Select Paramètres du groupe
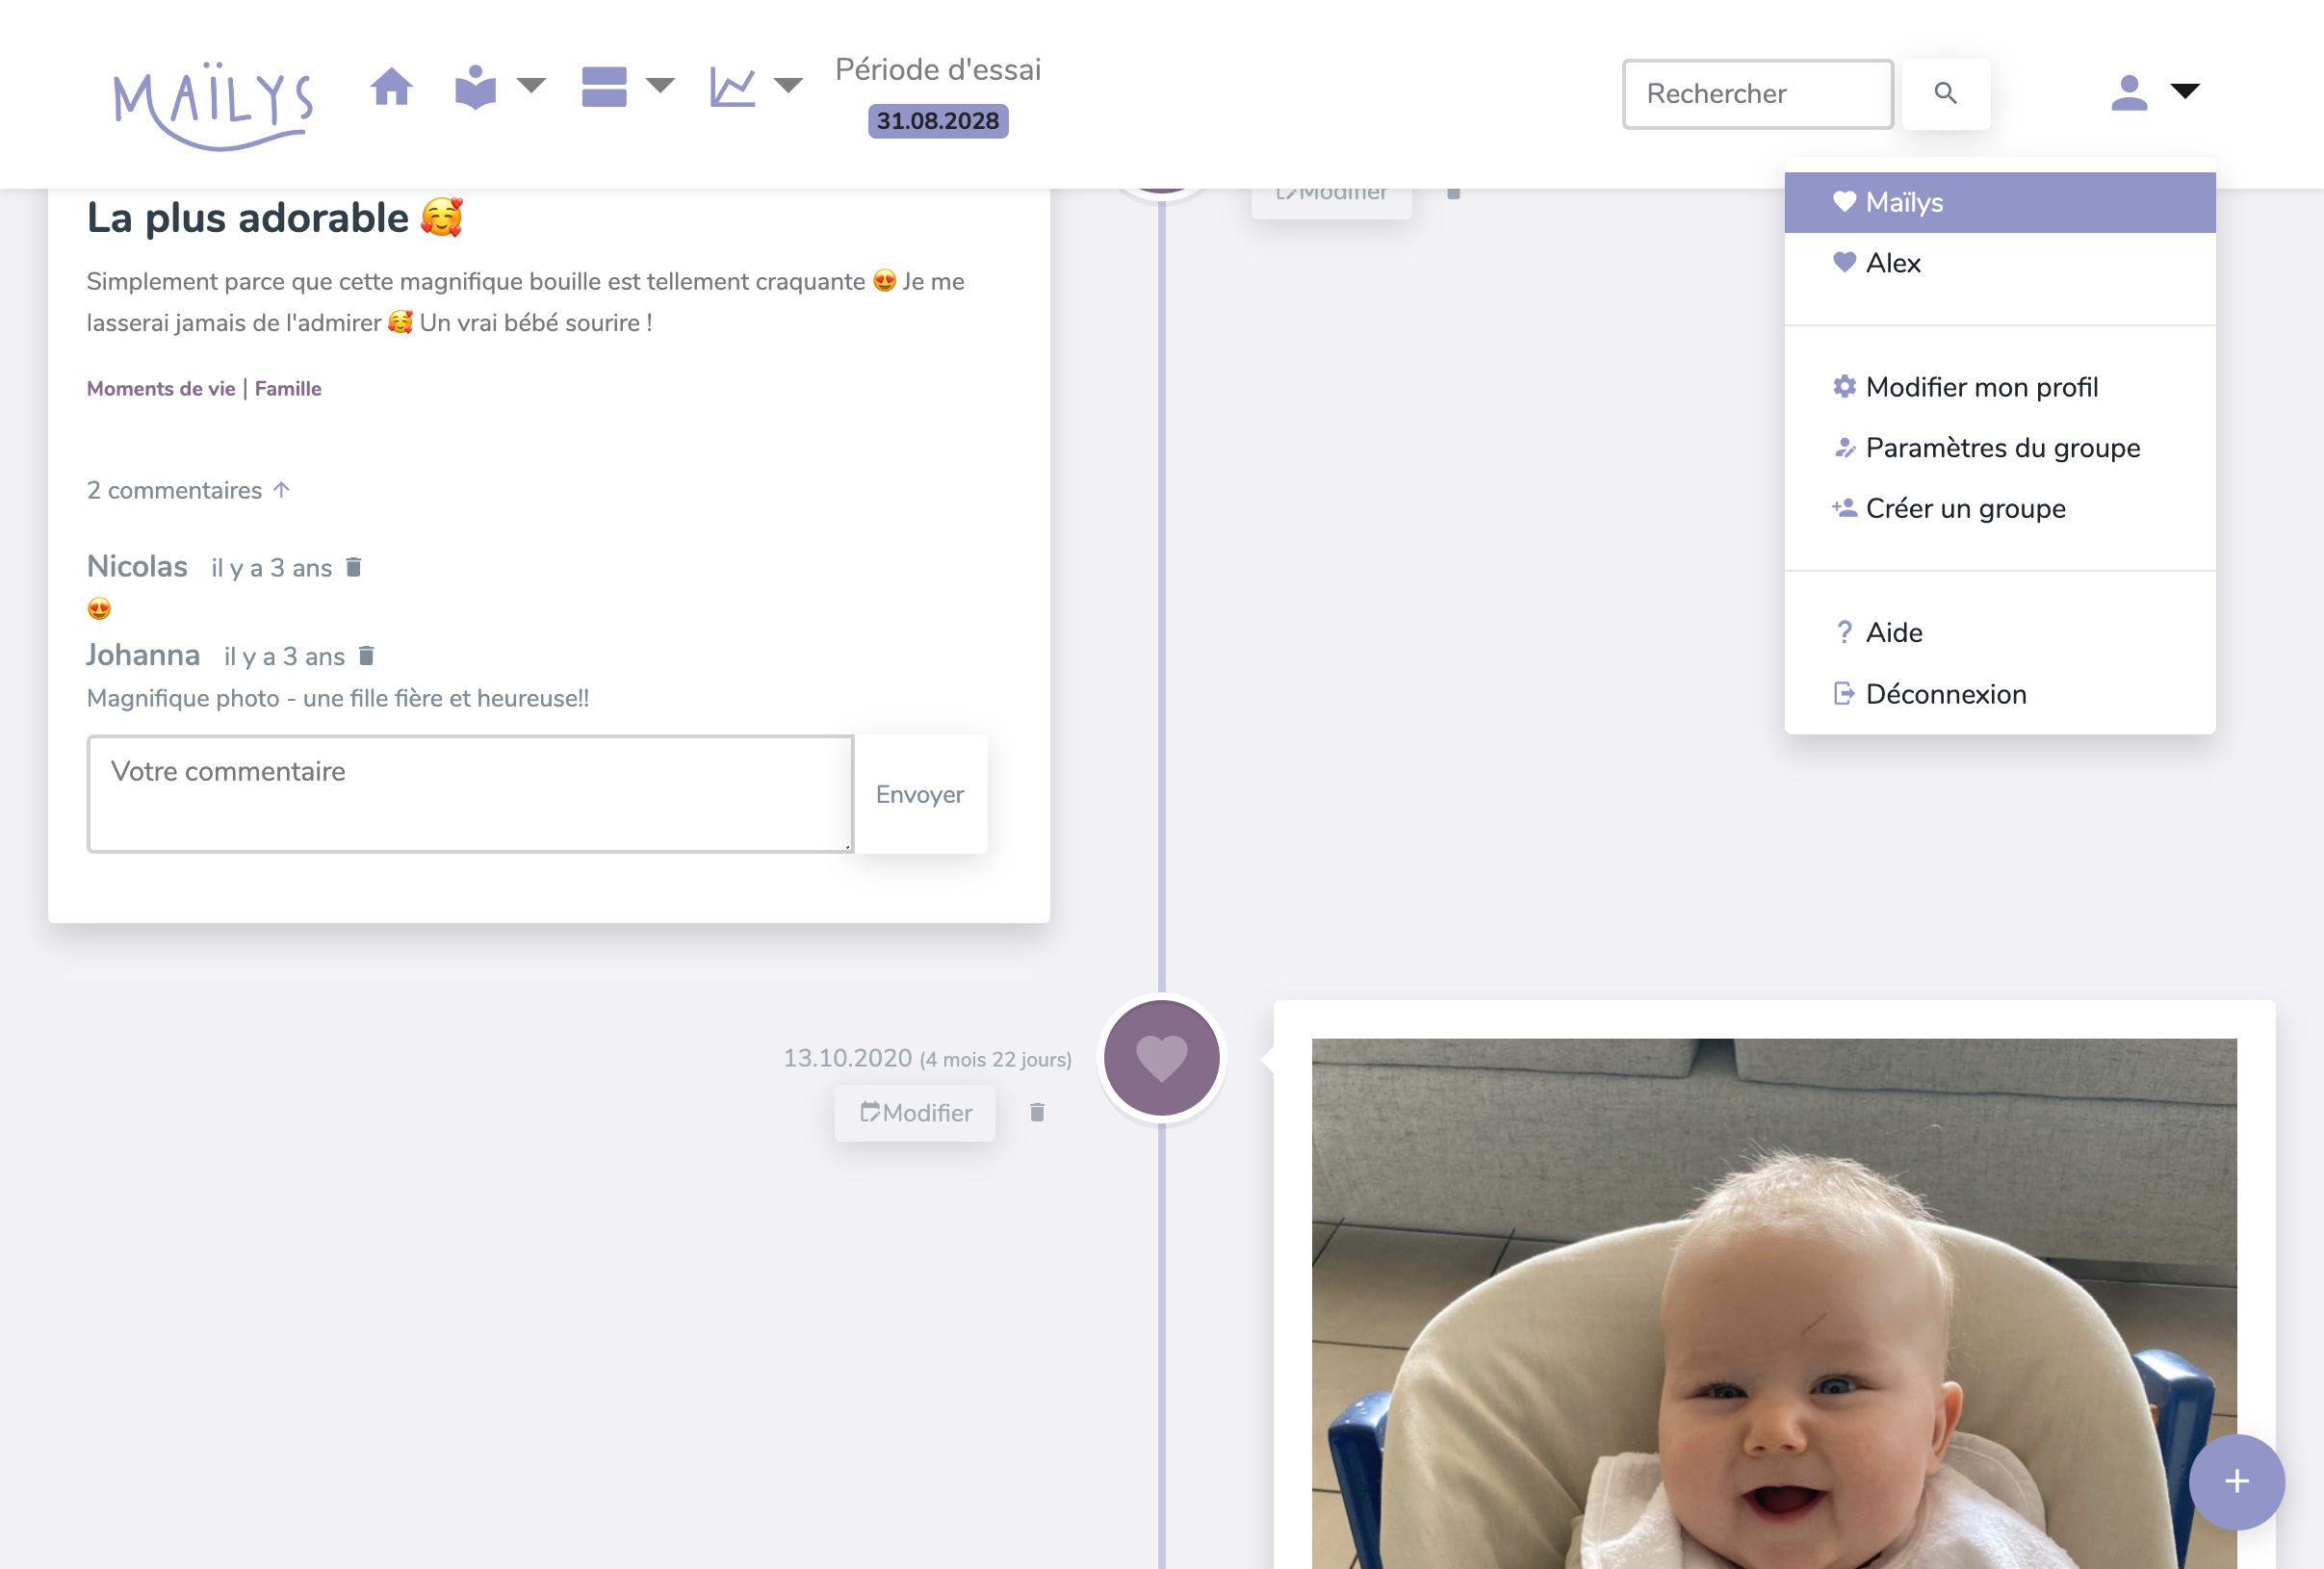 [2002, 448]
